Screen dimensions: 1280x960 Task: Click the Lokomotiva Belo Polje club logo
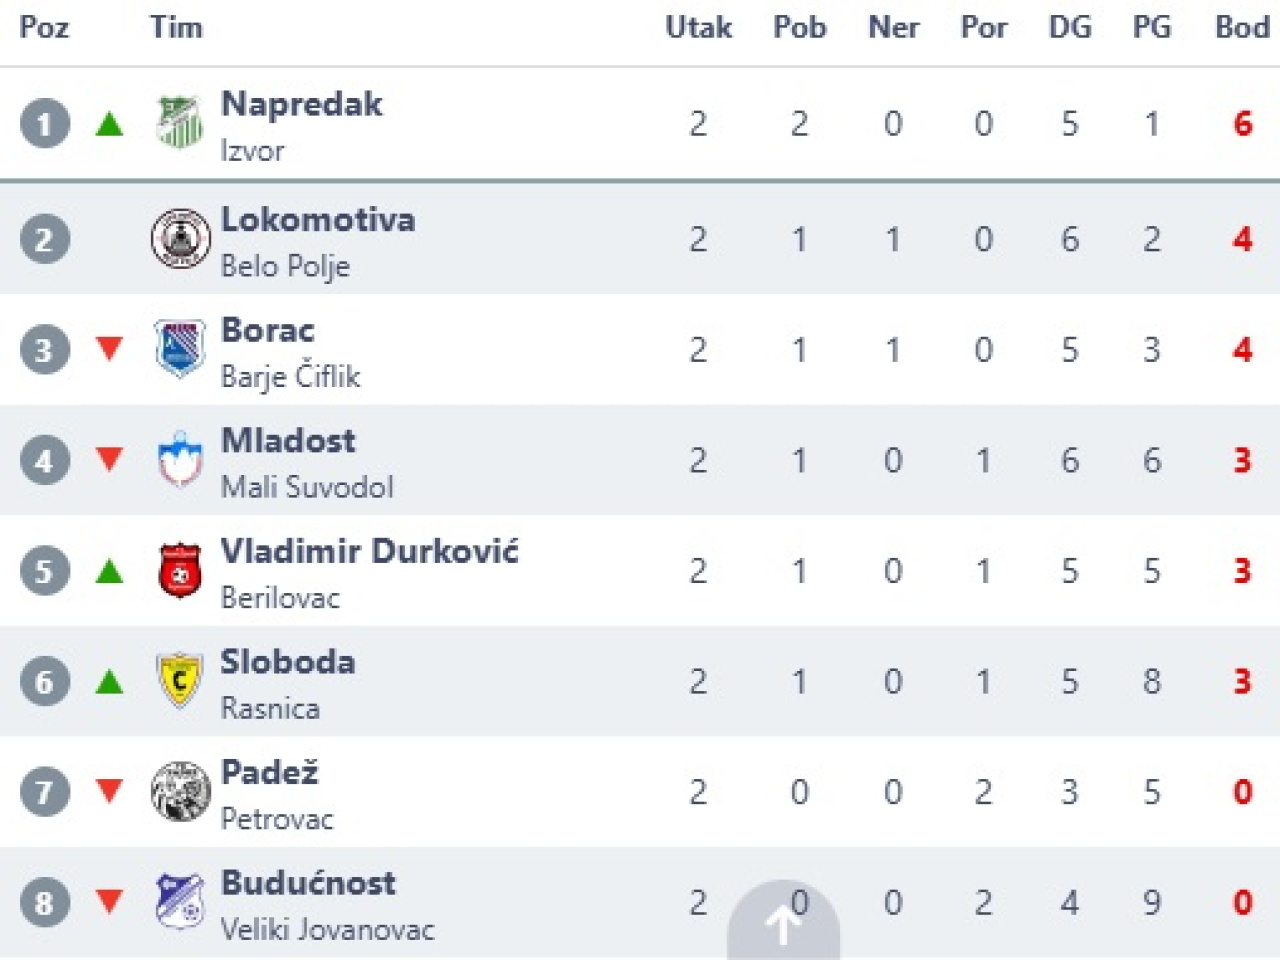point(180,239)
